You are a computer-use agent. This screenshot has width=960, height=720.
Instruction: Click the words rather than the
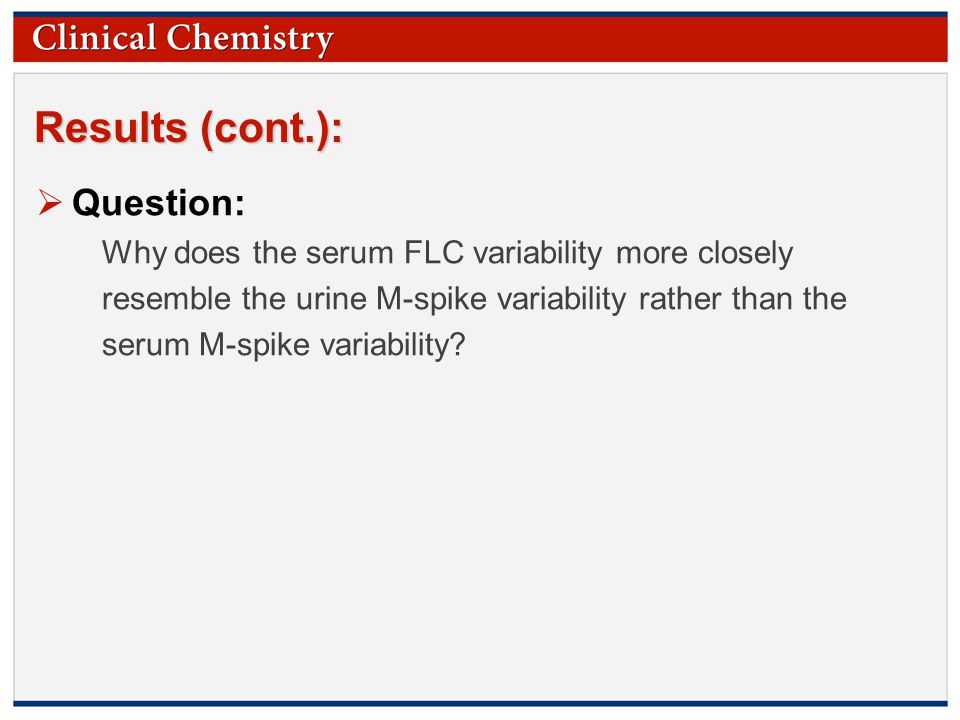[743, 299]
